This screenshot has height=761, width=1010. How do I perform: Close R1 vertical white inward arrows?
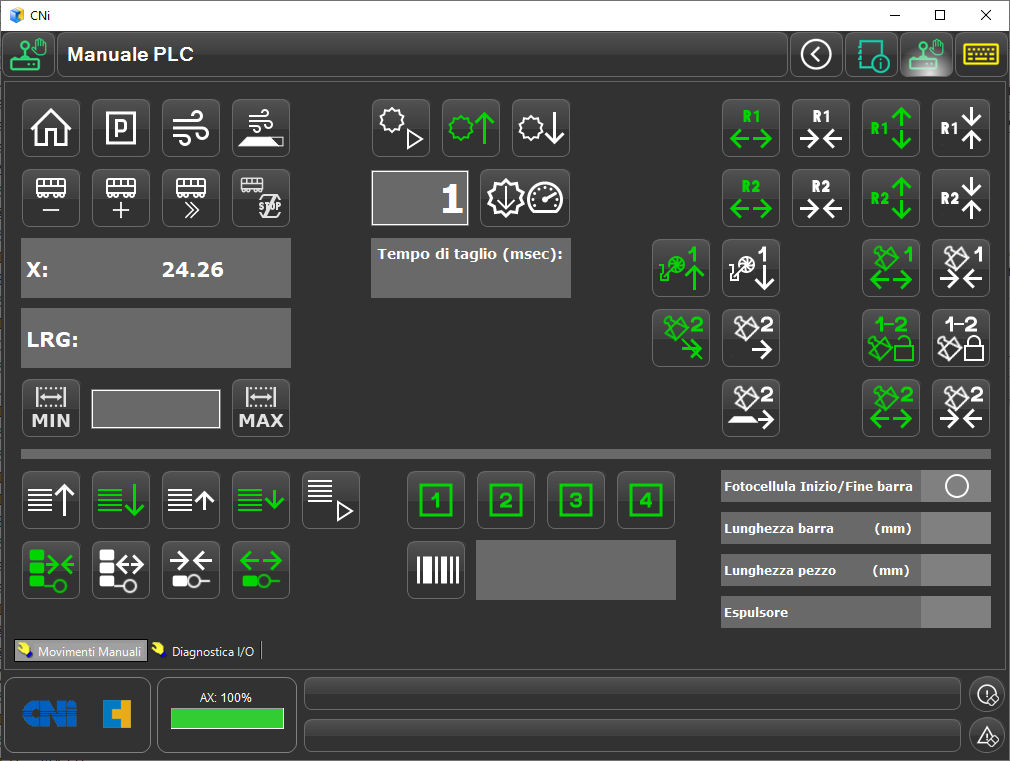click(x=961, y=128)
